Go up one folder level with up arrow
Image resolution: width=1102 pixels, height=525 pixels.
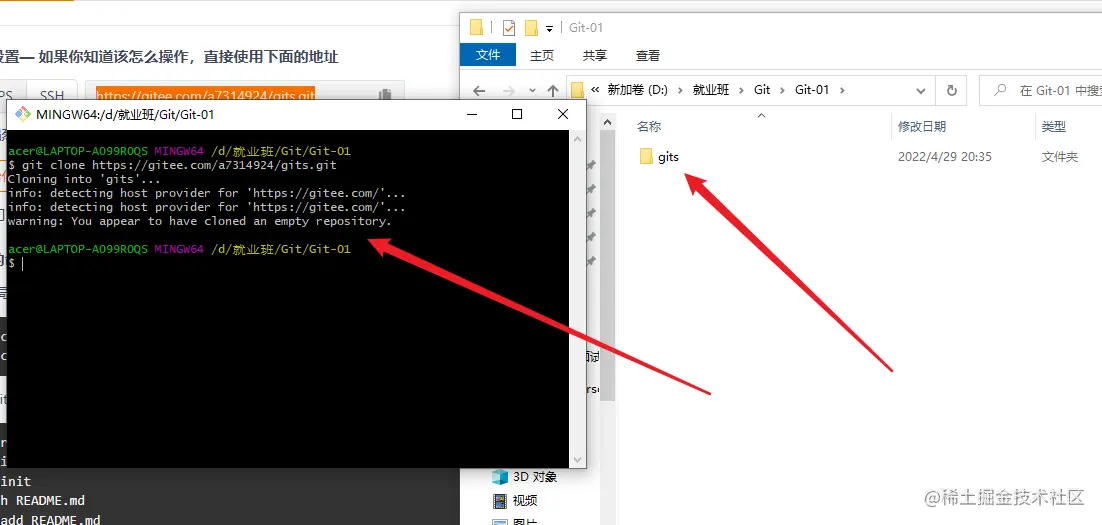553,91
